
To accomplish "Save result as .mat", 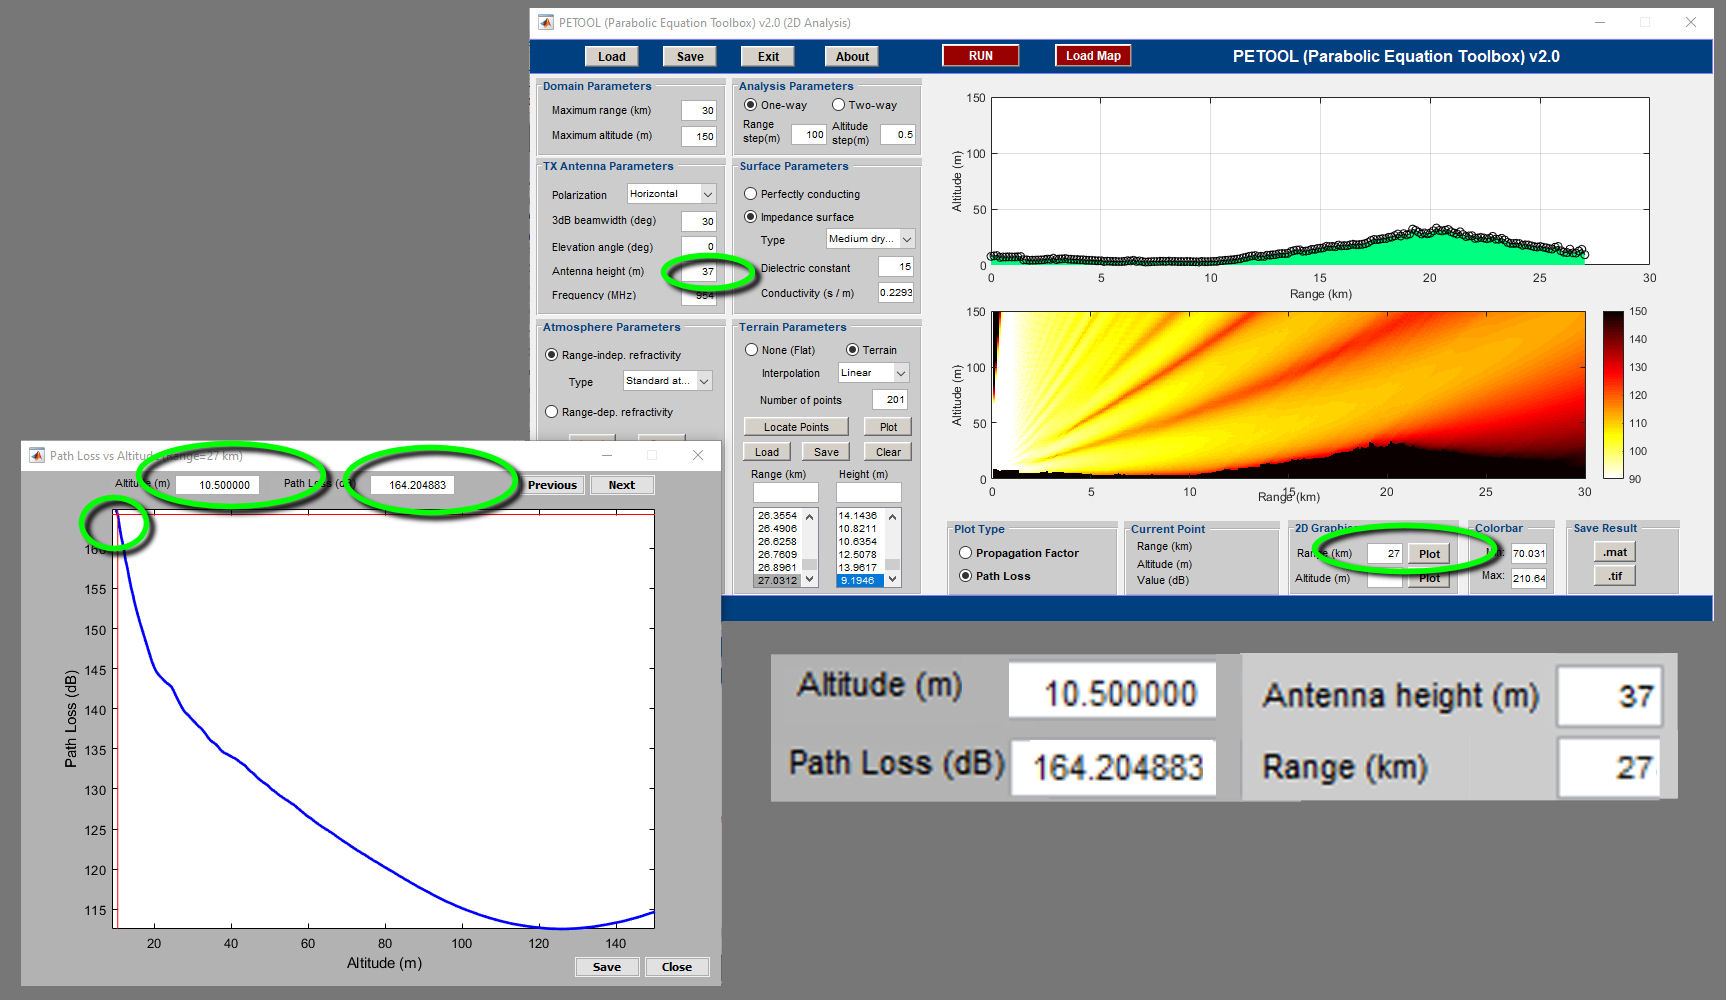I will tap(1615, 552).
